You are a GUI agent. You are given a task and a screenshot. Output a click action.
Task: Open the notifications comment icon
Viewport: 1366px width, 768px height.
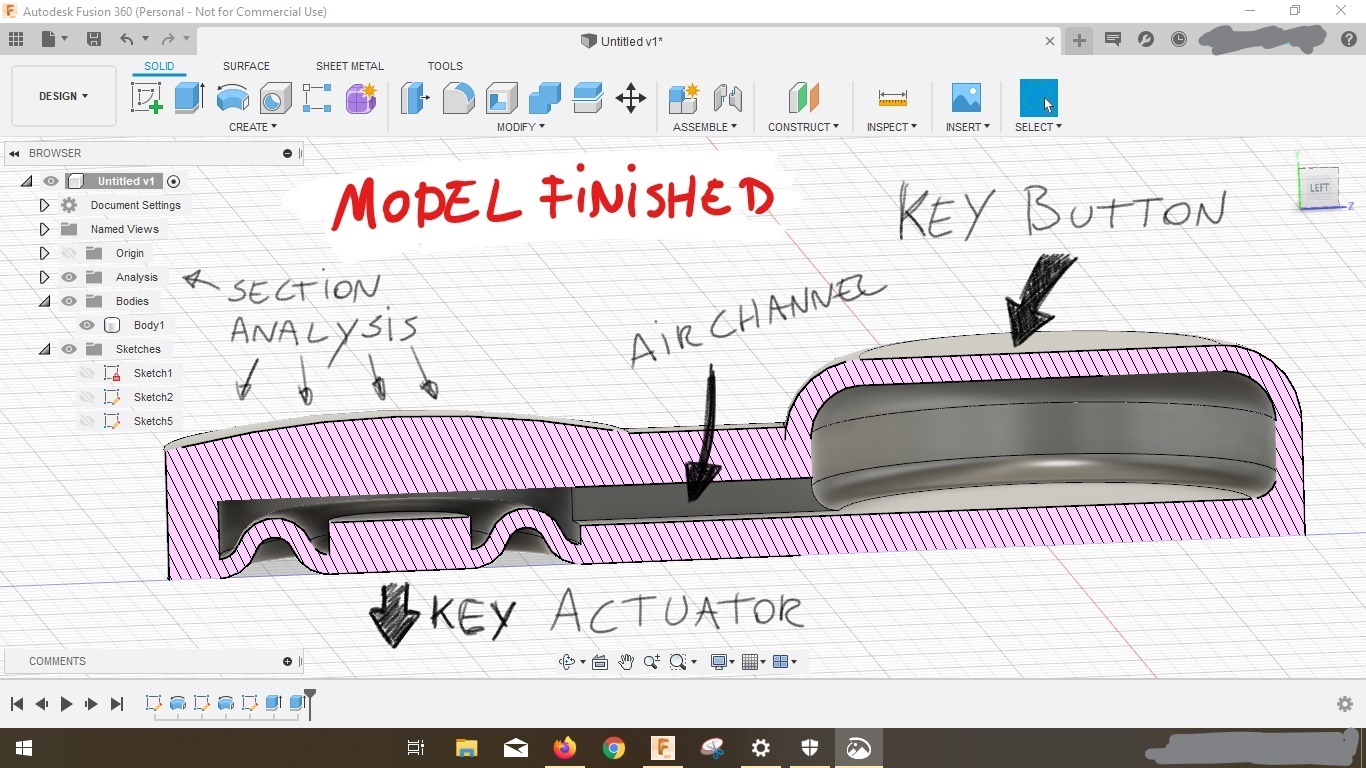[1112, 39]
